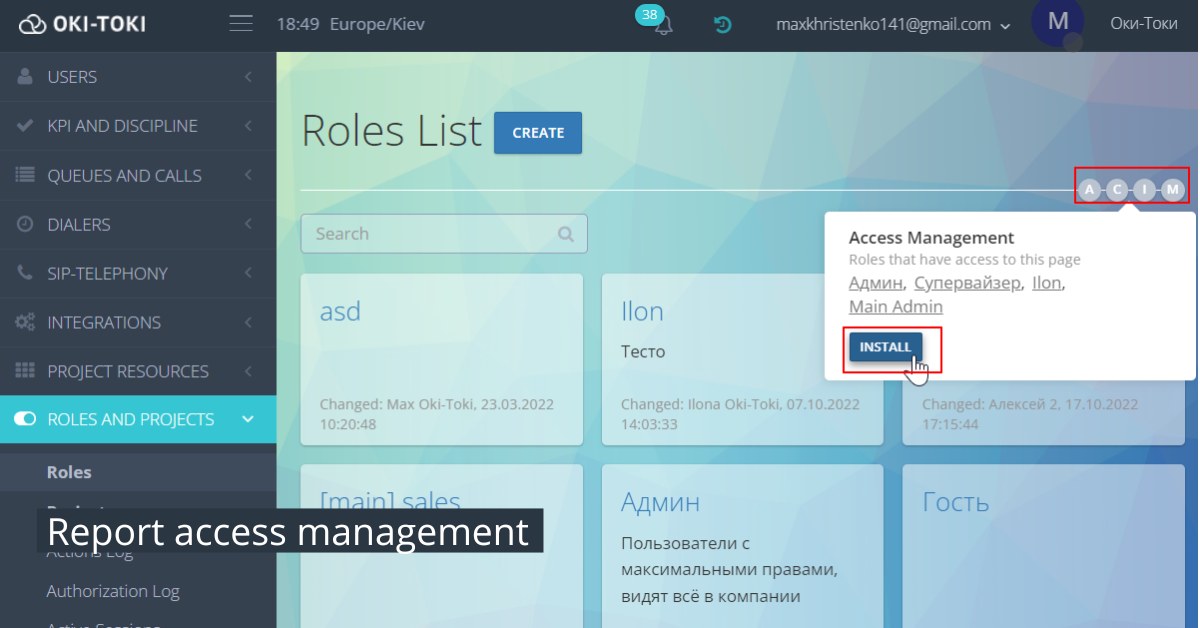Click the search magnifier icon
The width and height of the screenshot is (1200, 628).
(566, 233)
